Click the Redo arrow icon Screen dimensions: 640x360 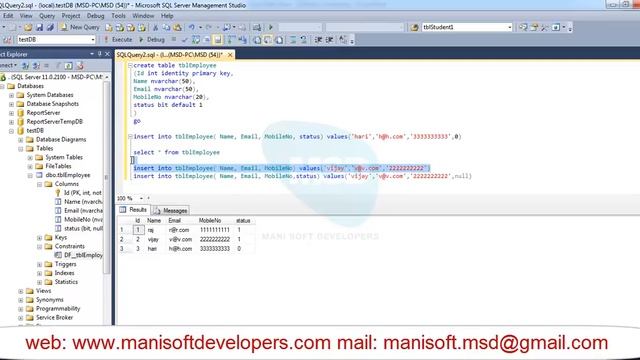tap(208, 27)
